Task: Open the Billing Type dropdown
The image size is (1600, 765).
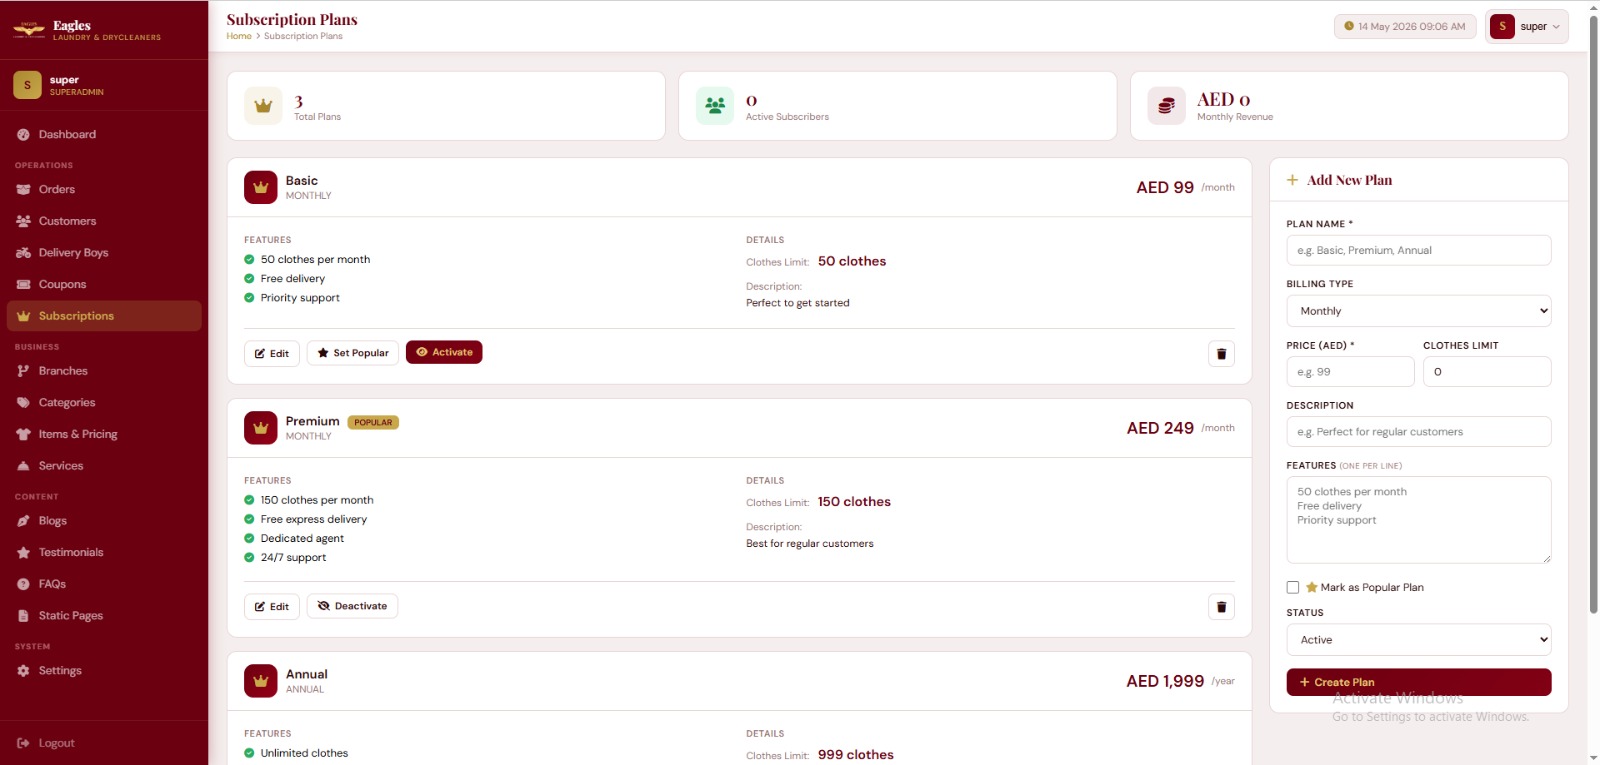Action: point(1419,311)
